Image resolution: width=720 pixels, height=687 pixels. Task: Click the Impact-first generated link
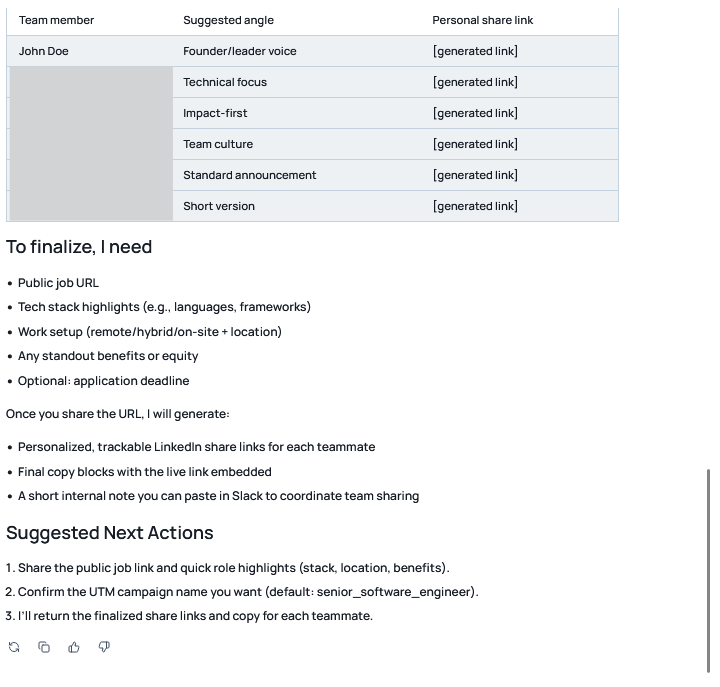pos(475,113)
